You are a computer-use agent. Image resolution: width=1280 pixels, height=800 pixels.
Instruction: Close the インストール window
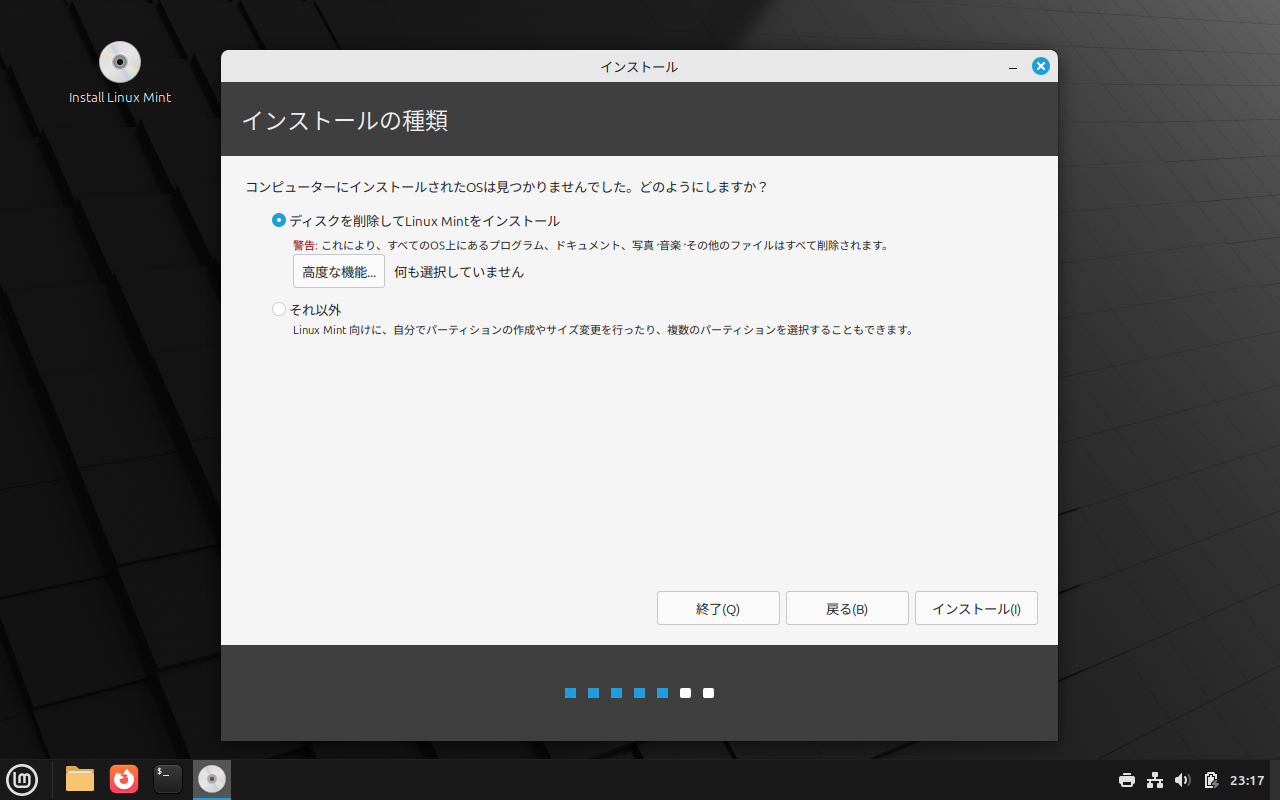coord(1041,66)
